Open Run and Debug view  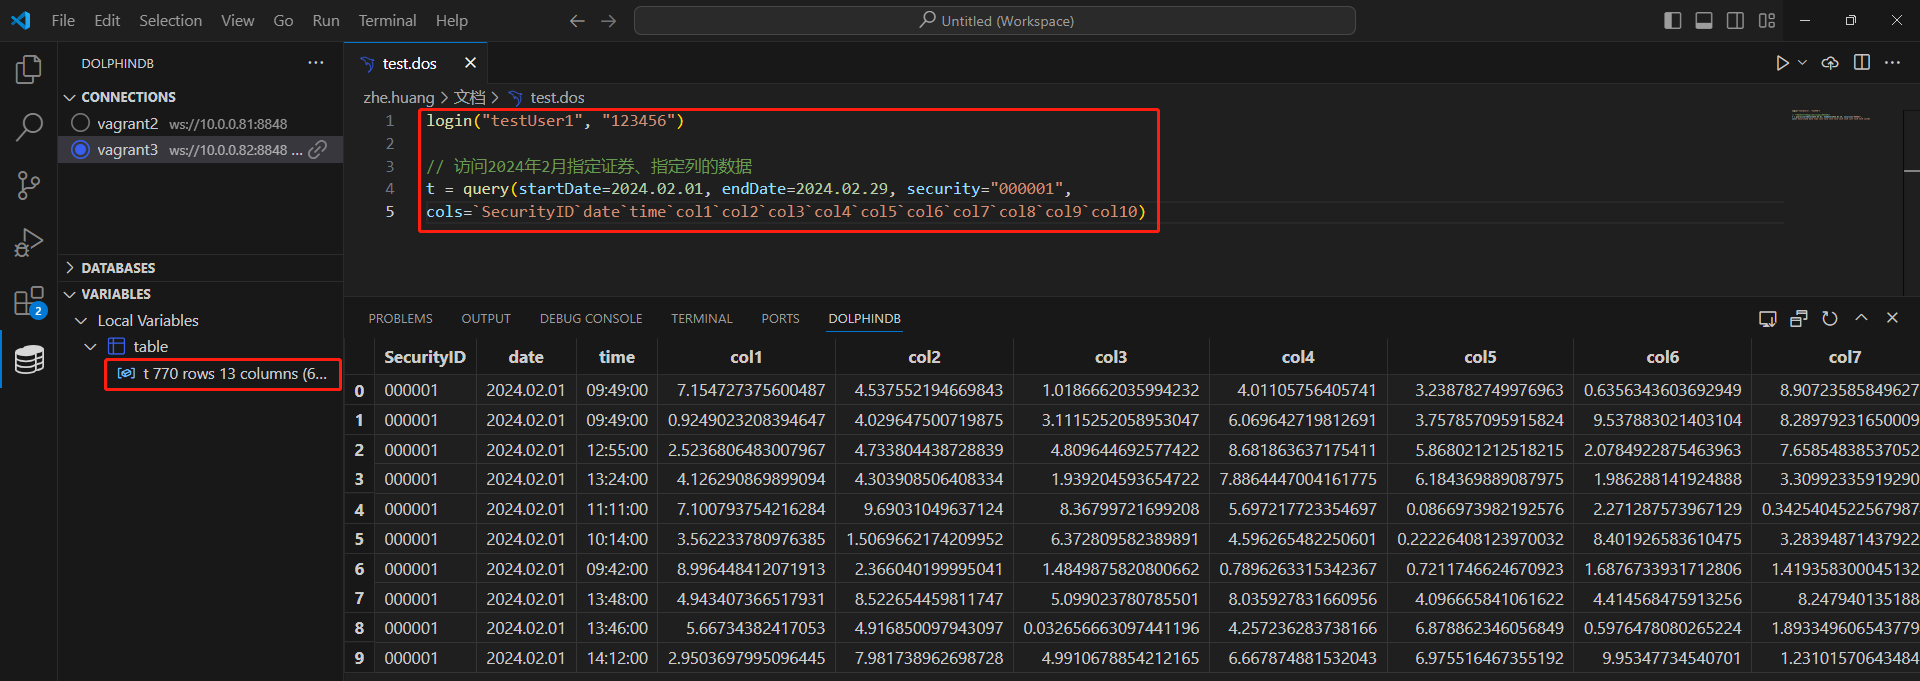click(x=29, y=243)
